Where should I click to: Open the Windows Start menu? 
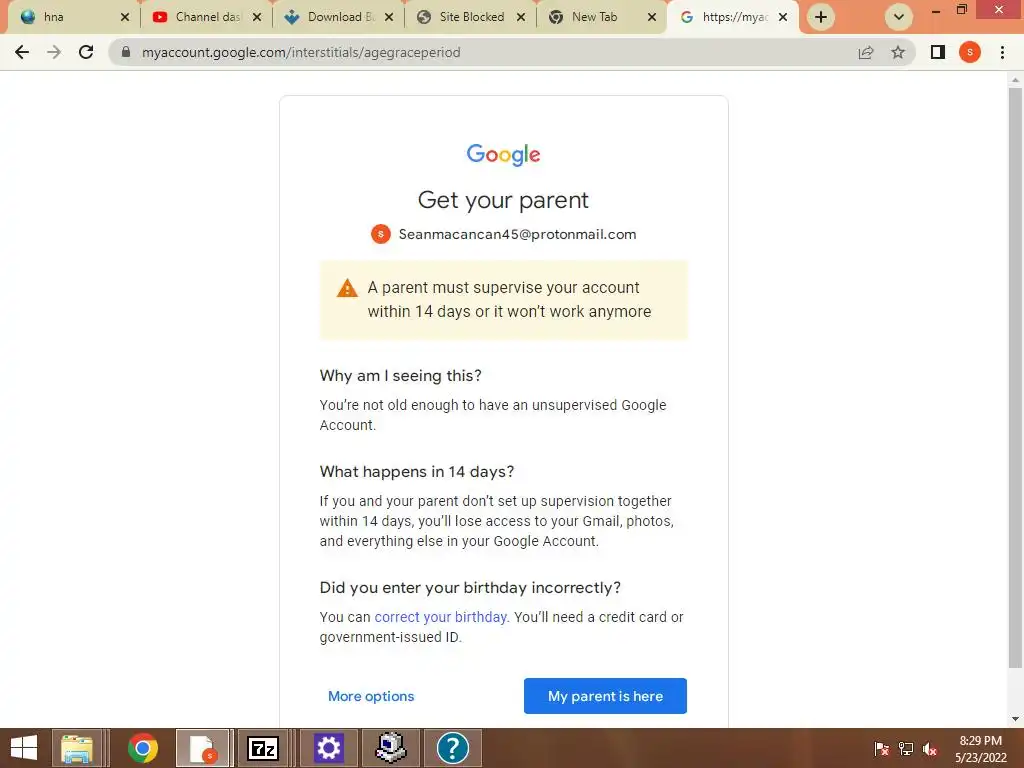point(24,748)
